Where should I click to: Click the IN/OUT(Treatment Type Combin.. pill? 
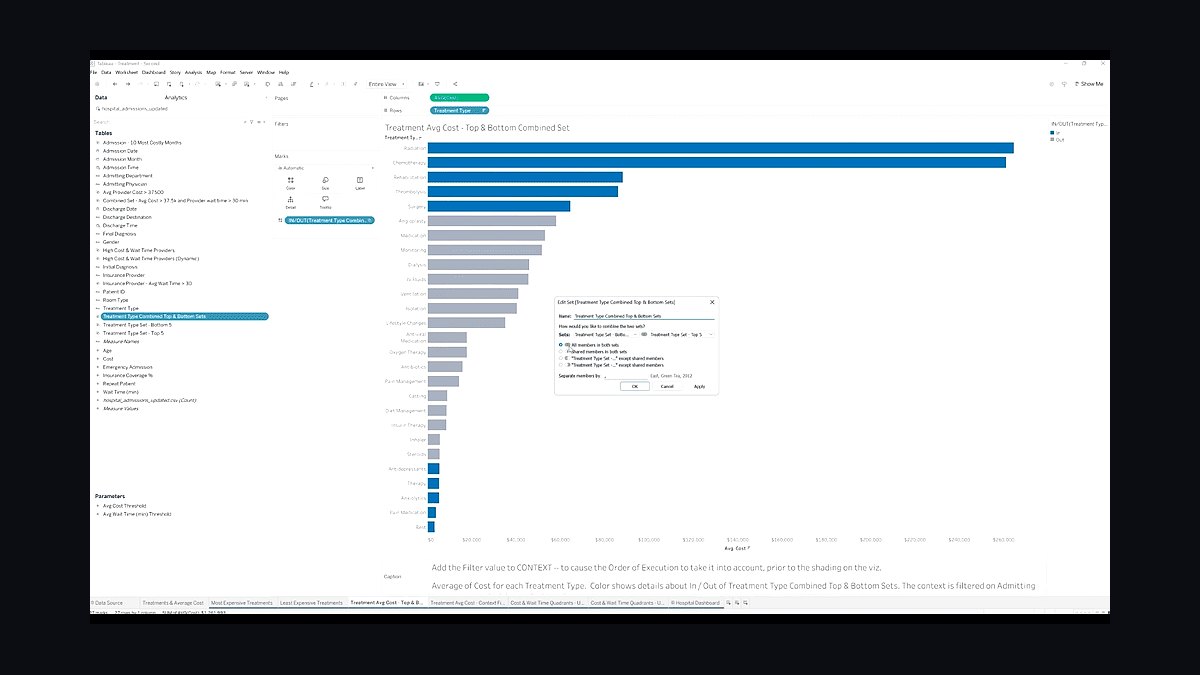pyautogui.click(x=330, y=220)
